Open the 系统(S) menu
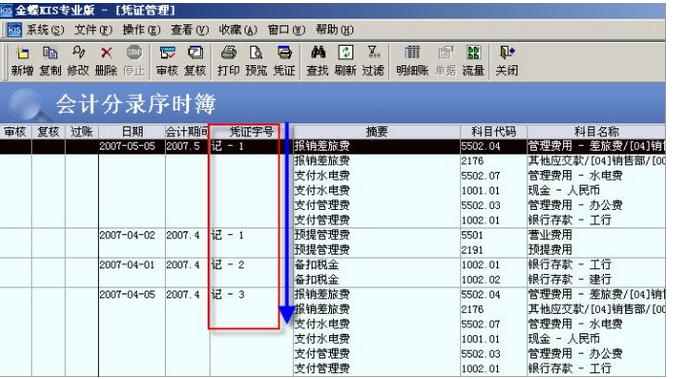Viewport: 682px width, 379px height. (45, 30)
